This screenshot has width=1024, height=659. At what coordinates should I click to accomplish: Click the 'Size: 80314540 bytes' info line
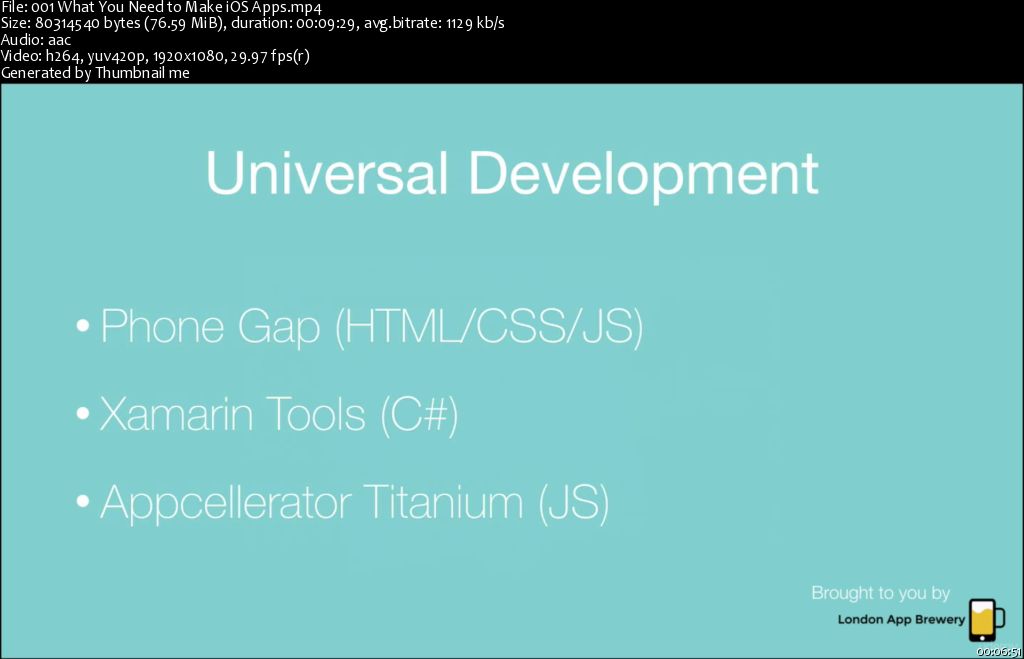tap(252, 23)
